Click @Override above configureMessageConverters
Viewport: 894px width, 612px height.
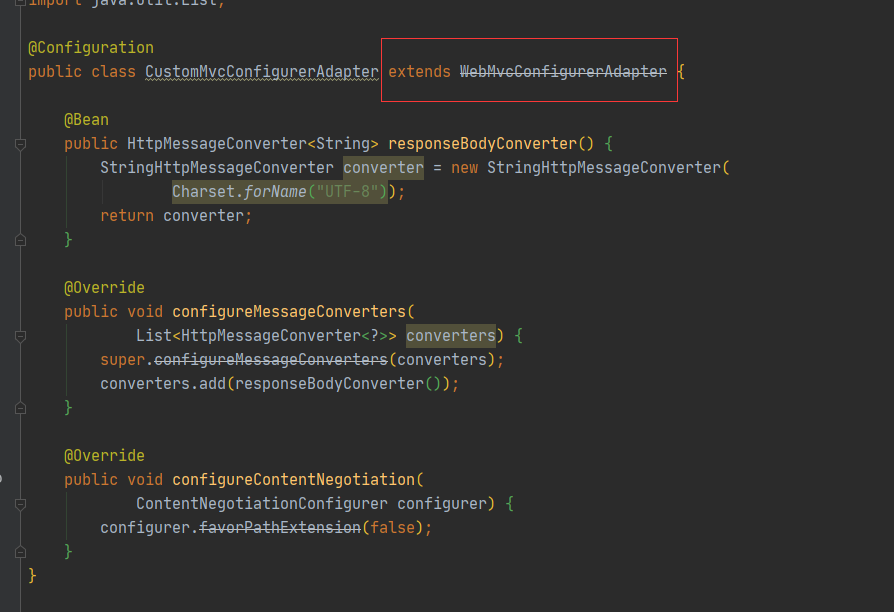pyautogui.click(x=104, y=287)
